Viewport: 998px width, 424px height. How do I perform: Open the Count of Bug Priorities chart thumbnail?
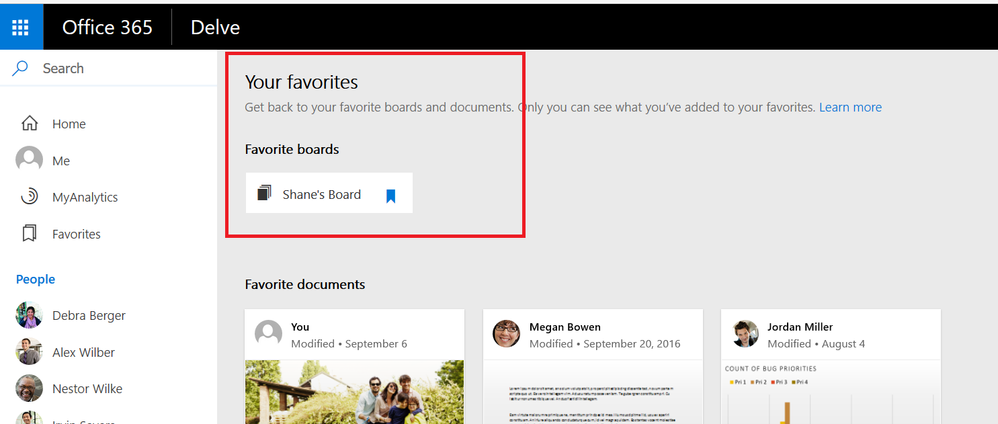click(831, 392)
